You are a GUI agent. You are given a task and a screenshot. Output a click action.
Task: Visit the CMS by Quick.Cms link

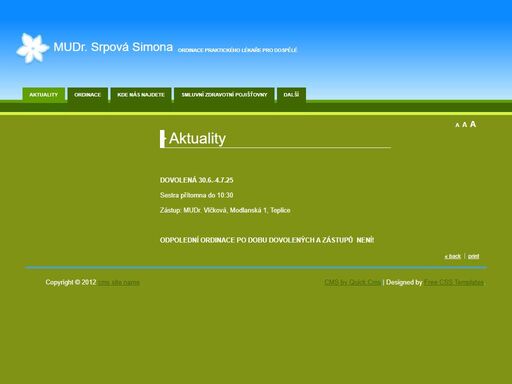click(x=353, y=282)
